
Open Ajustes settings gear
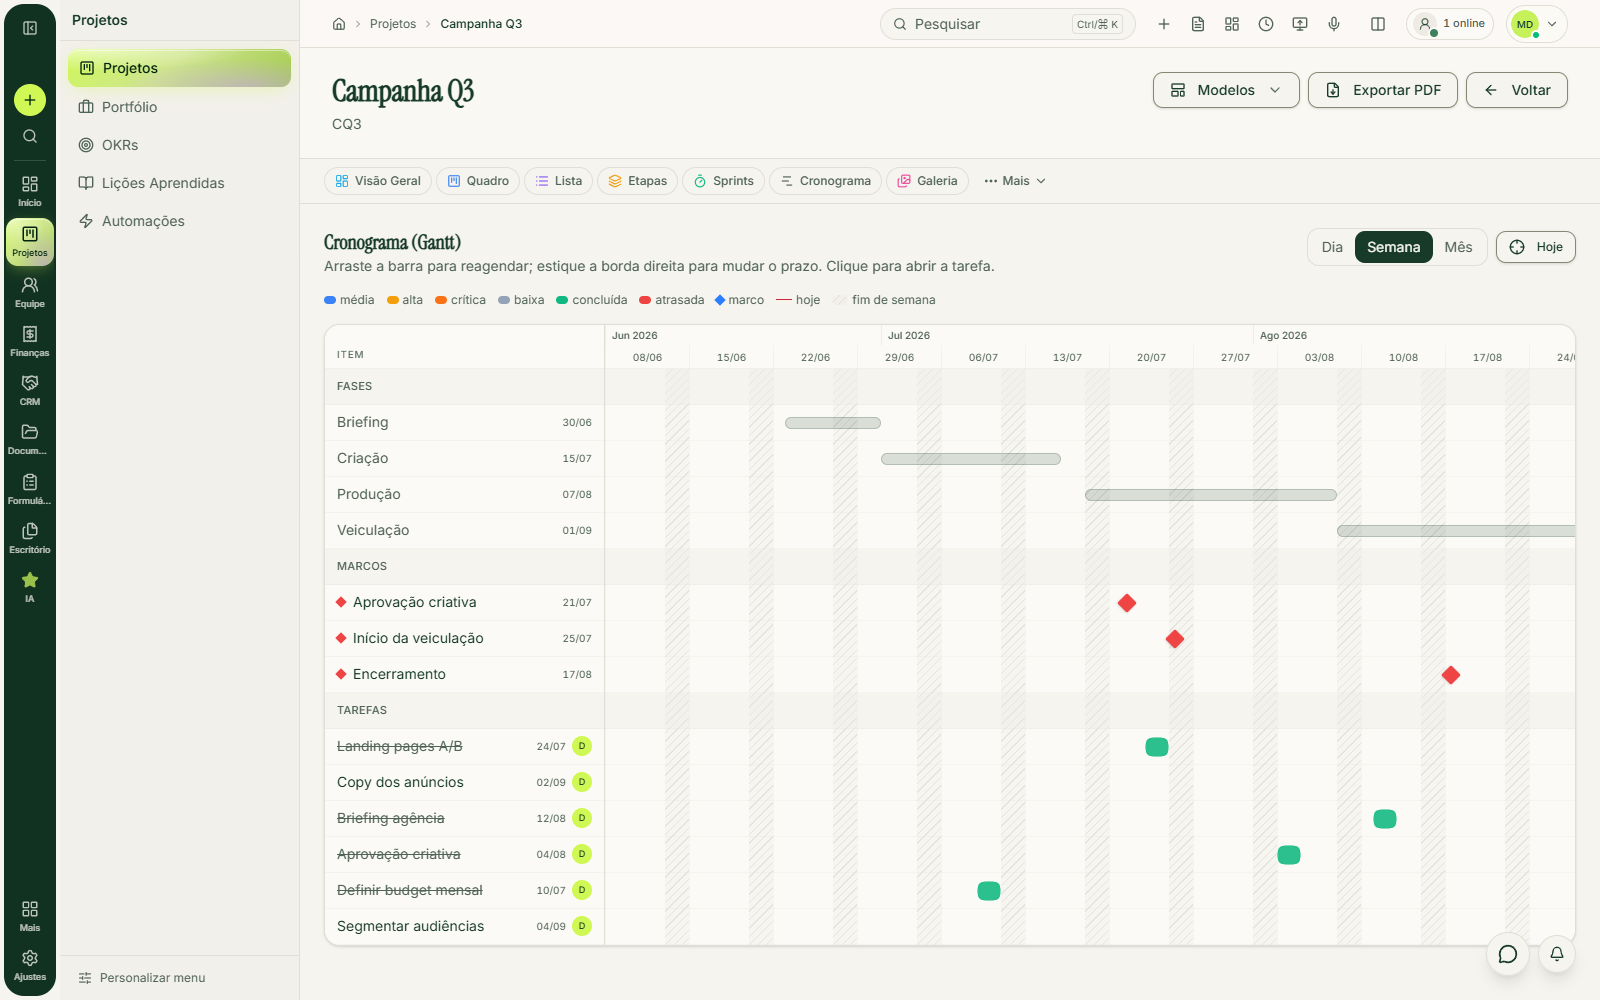click(30, 965)
